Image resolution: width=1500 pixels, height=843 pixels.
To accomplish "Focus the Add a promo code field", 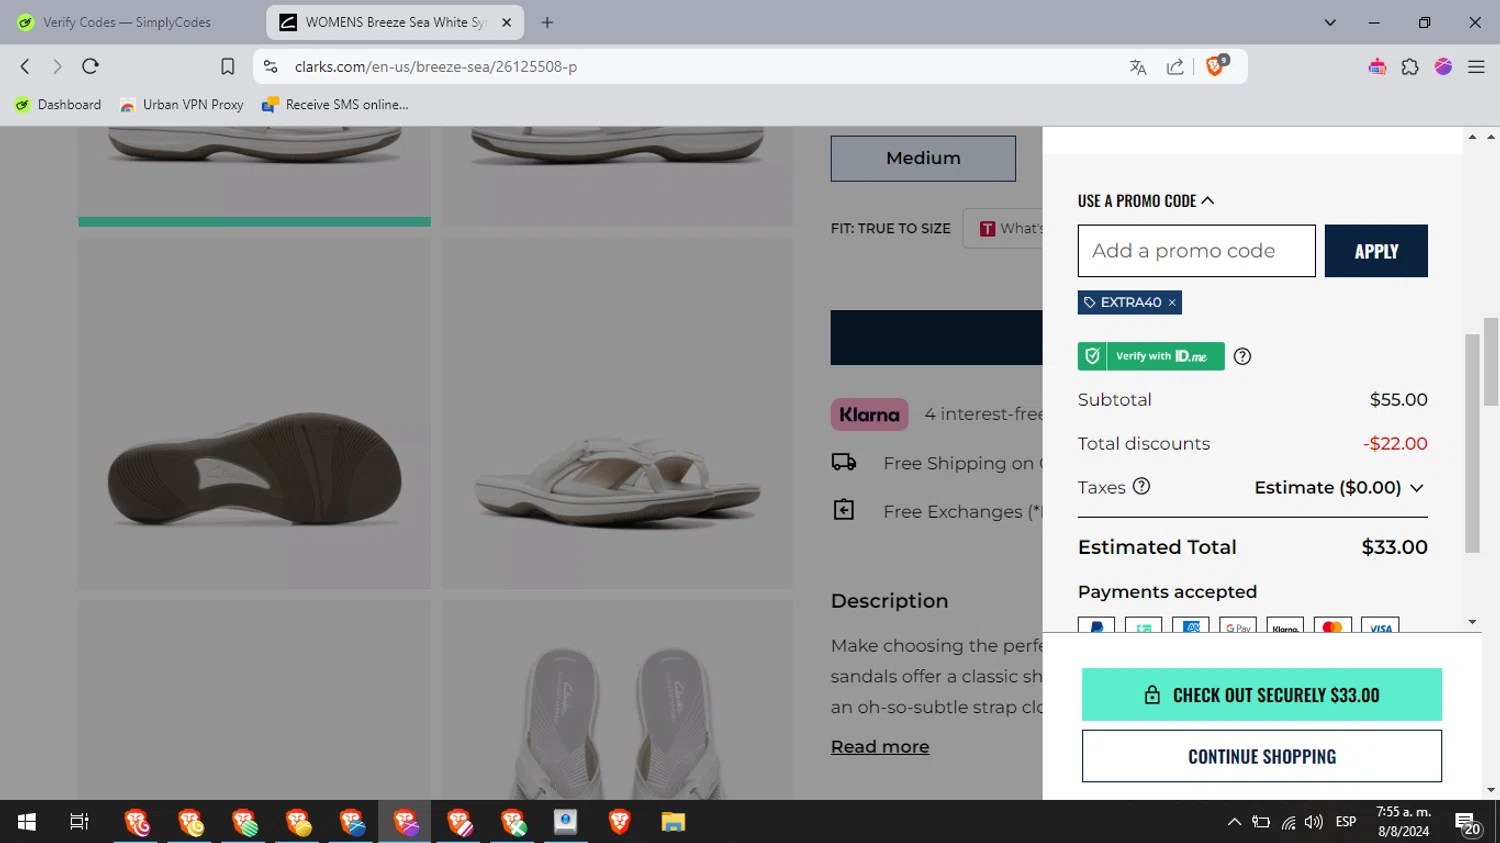I will (x=1196, y=251).
